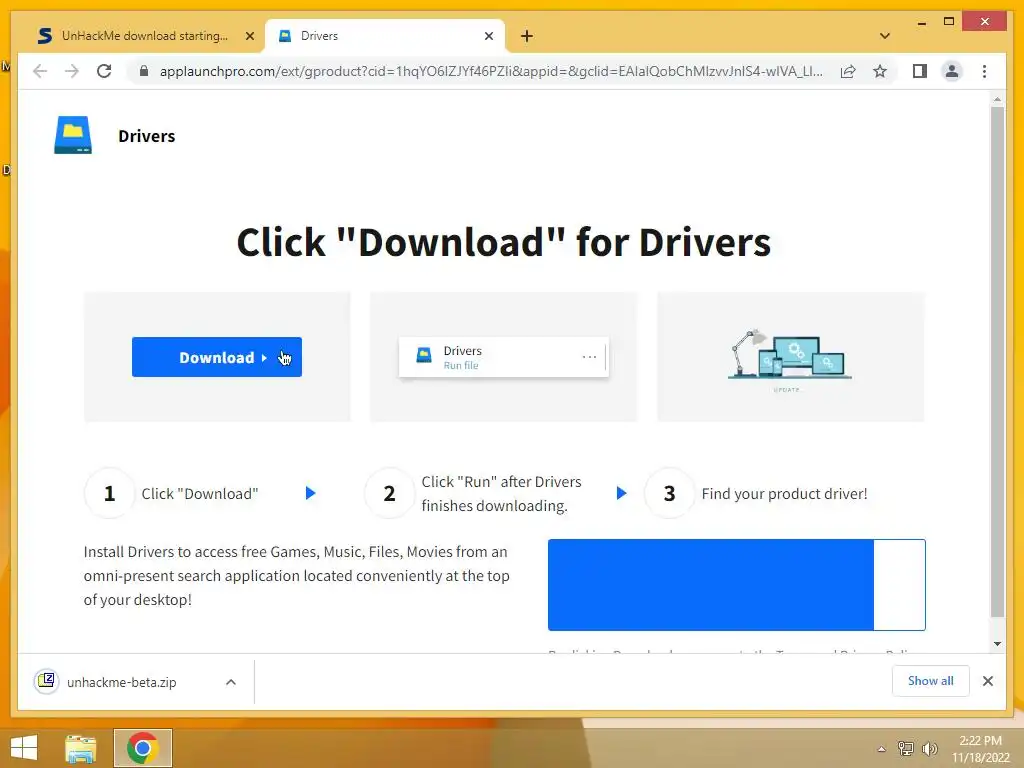
Task: Close the Drivers tab
Action: tap(488, 36)
